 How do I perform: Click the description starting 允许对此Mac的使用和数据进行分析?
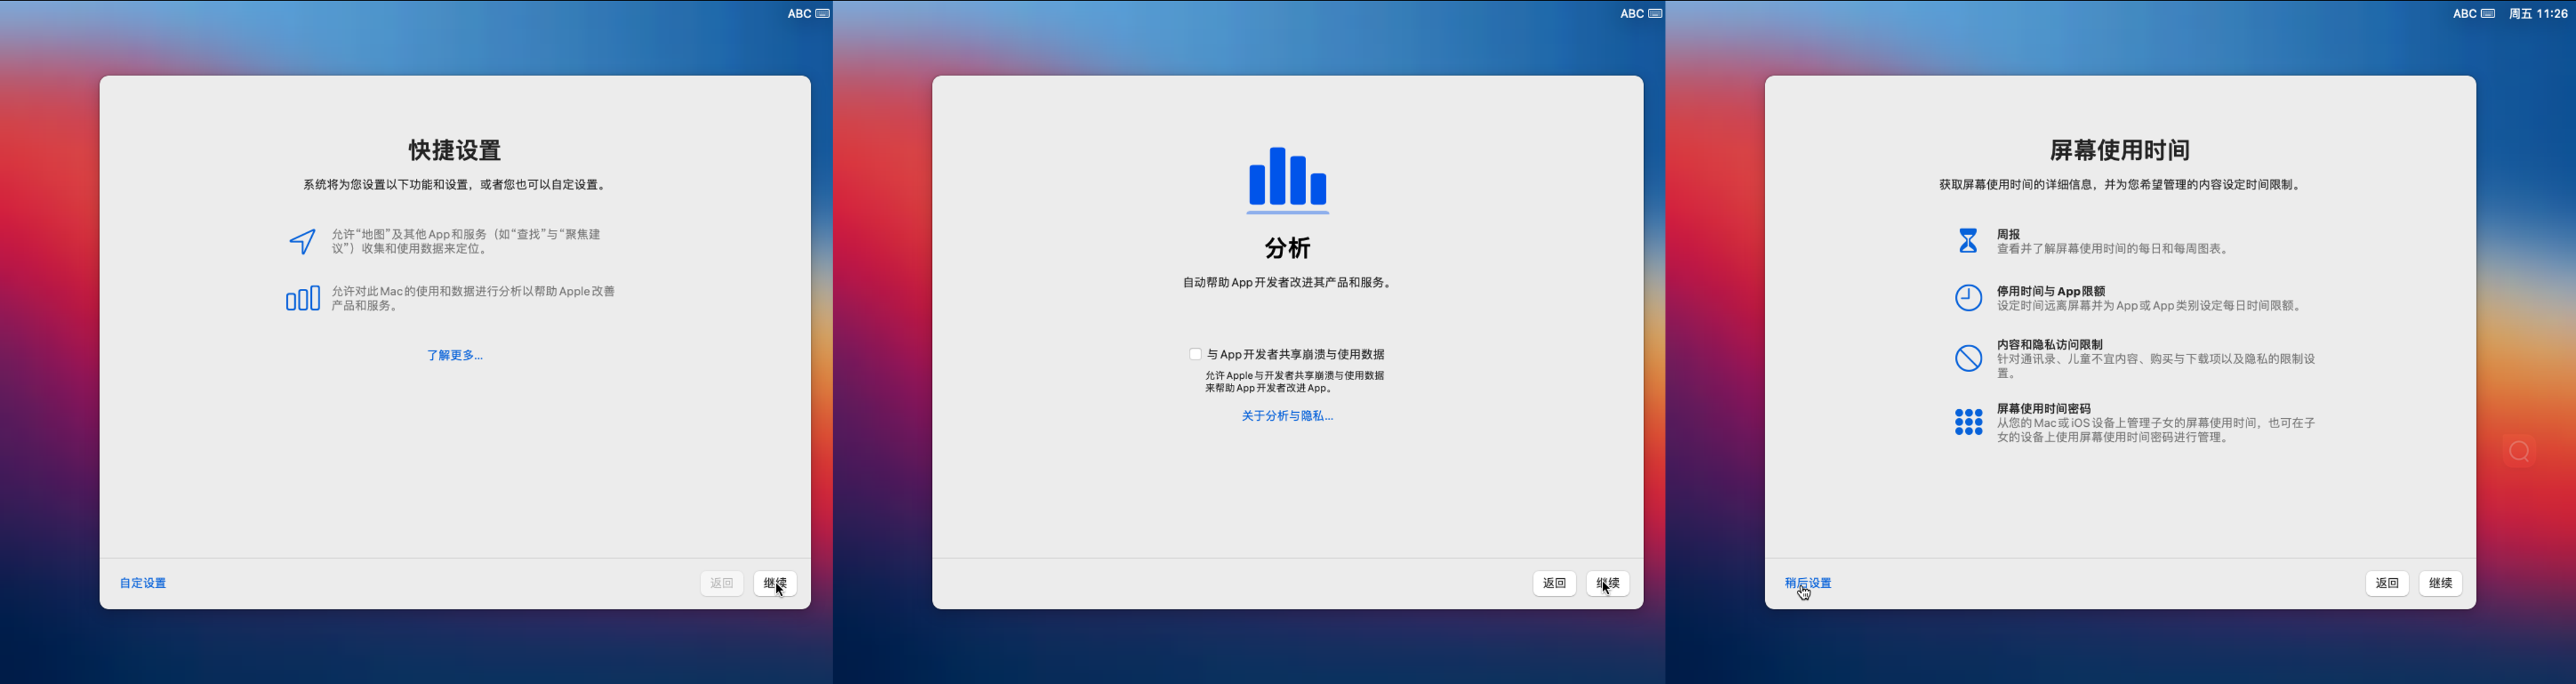pyautogui.click(x=473, y=298)
